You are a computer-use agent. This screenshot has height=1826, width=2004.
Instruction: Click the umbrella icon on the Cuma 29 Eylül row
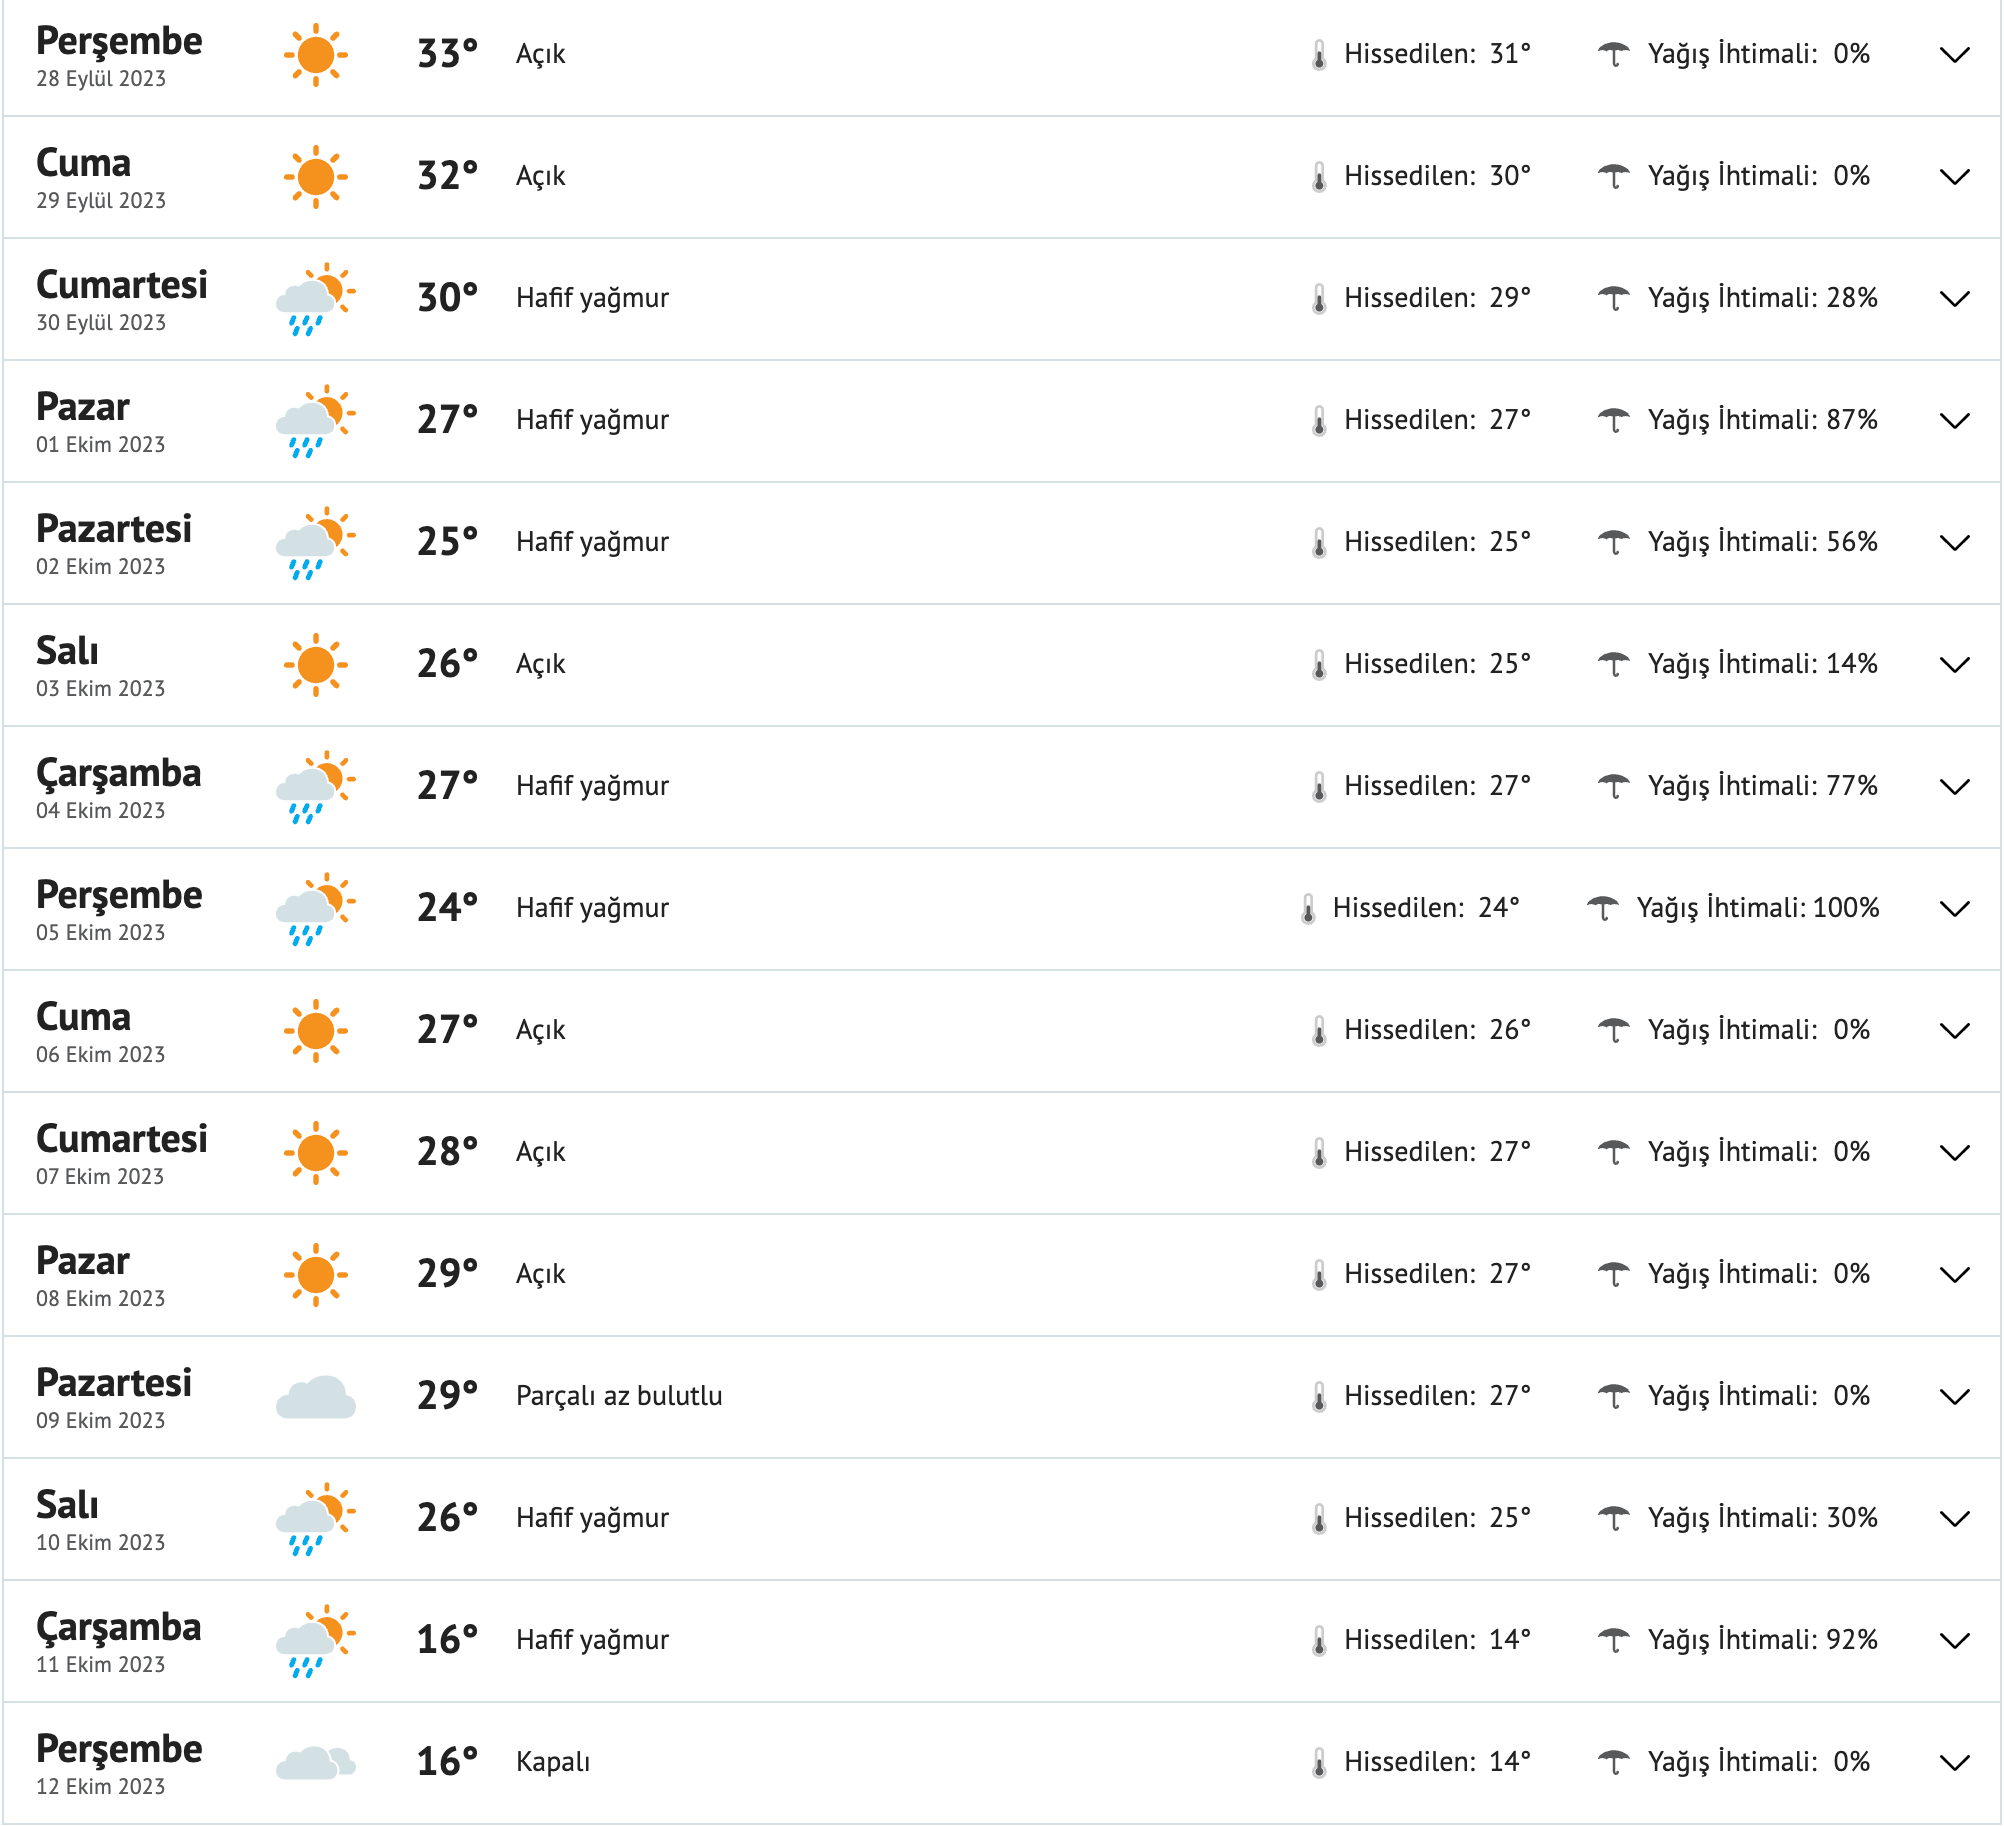coord(1613,175)
